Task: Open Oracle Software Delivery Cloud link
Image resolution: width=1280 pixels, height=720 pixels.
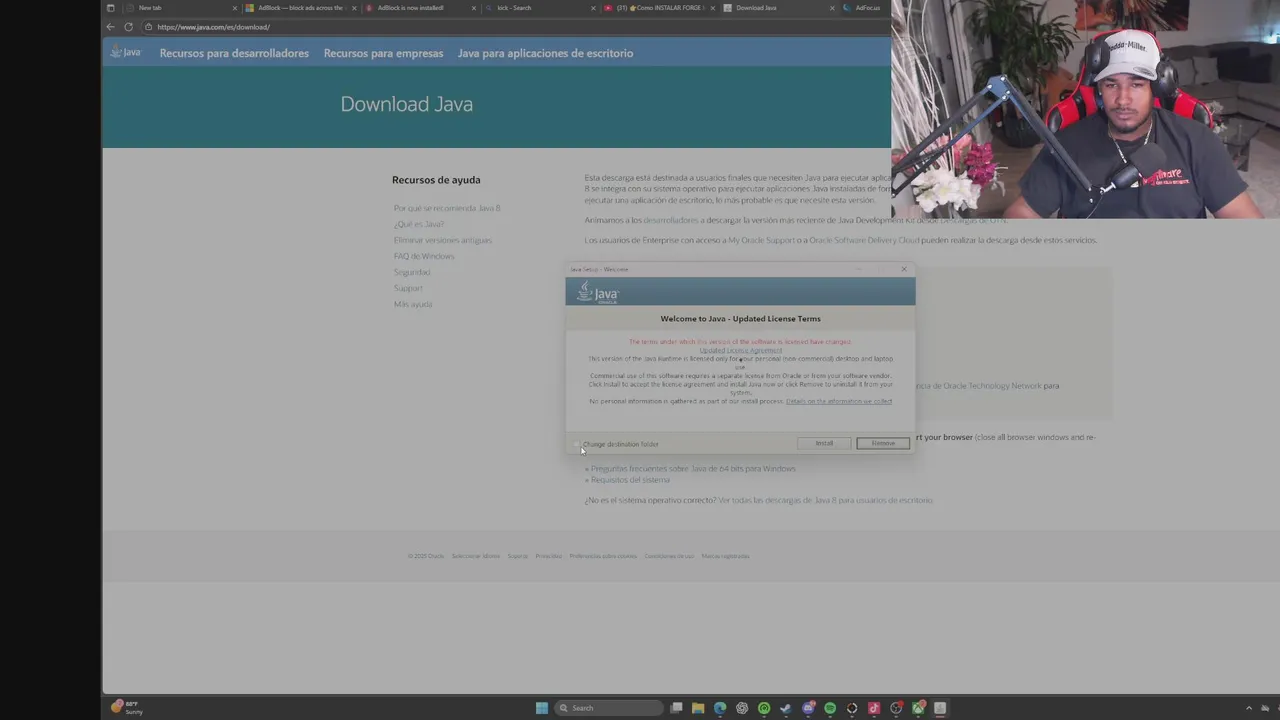Action: point(864,240)
